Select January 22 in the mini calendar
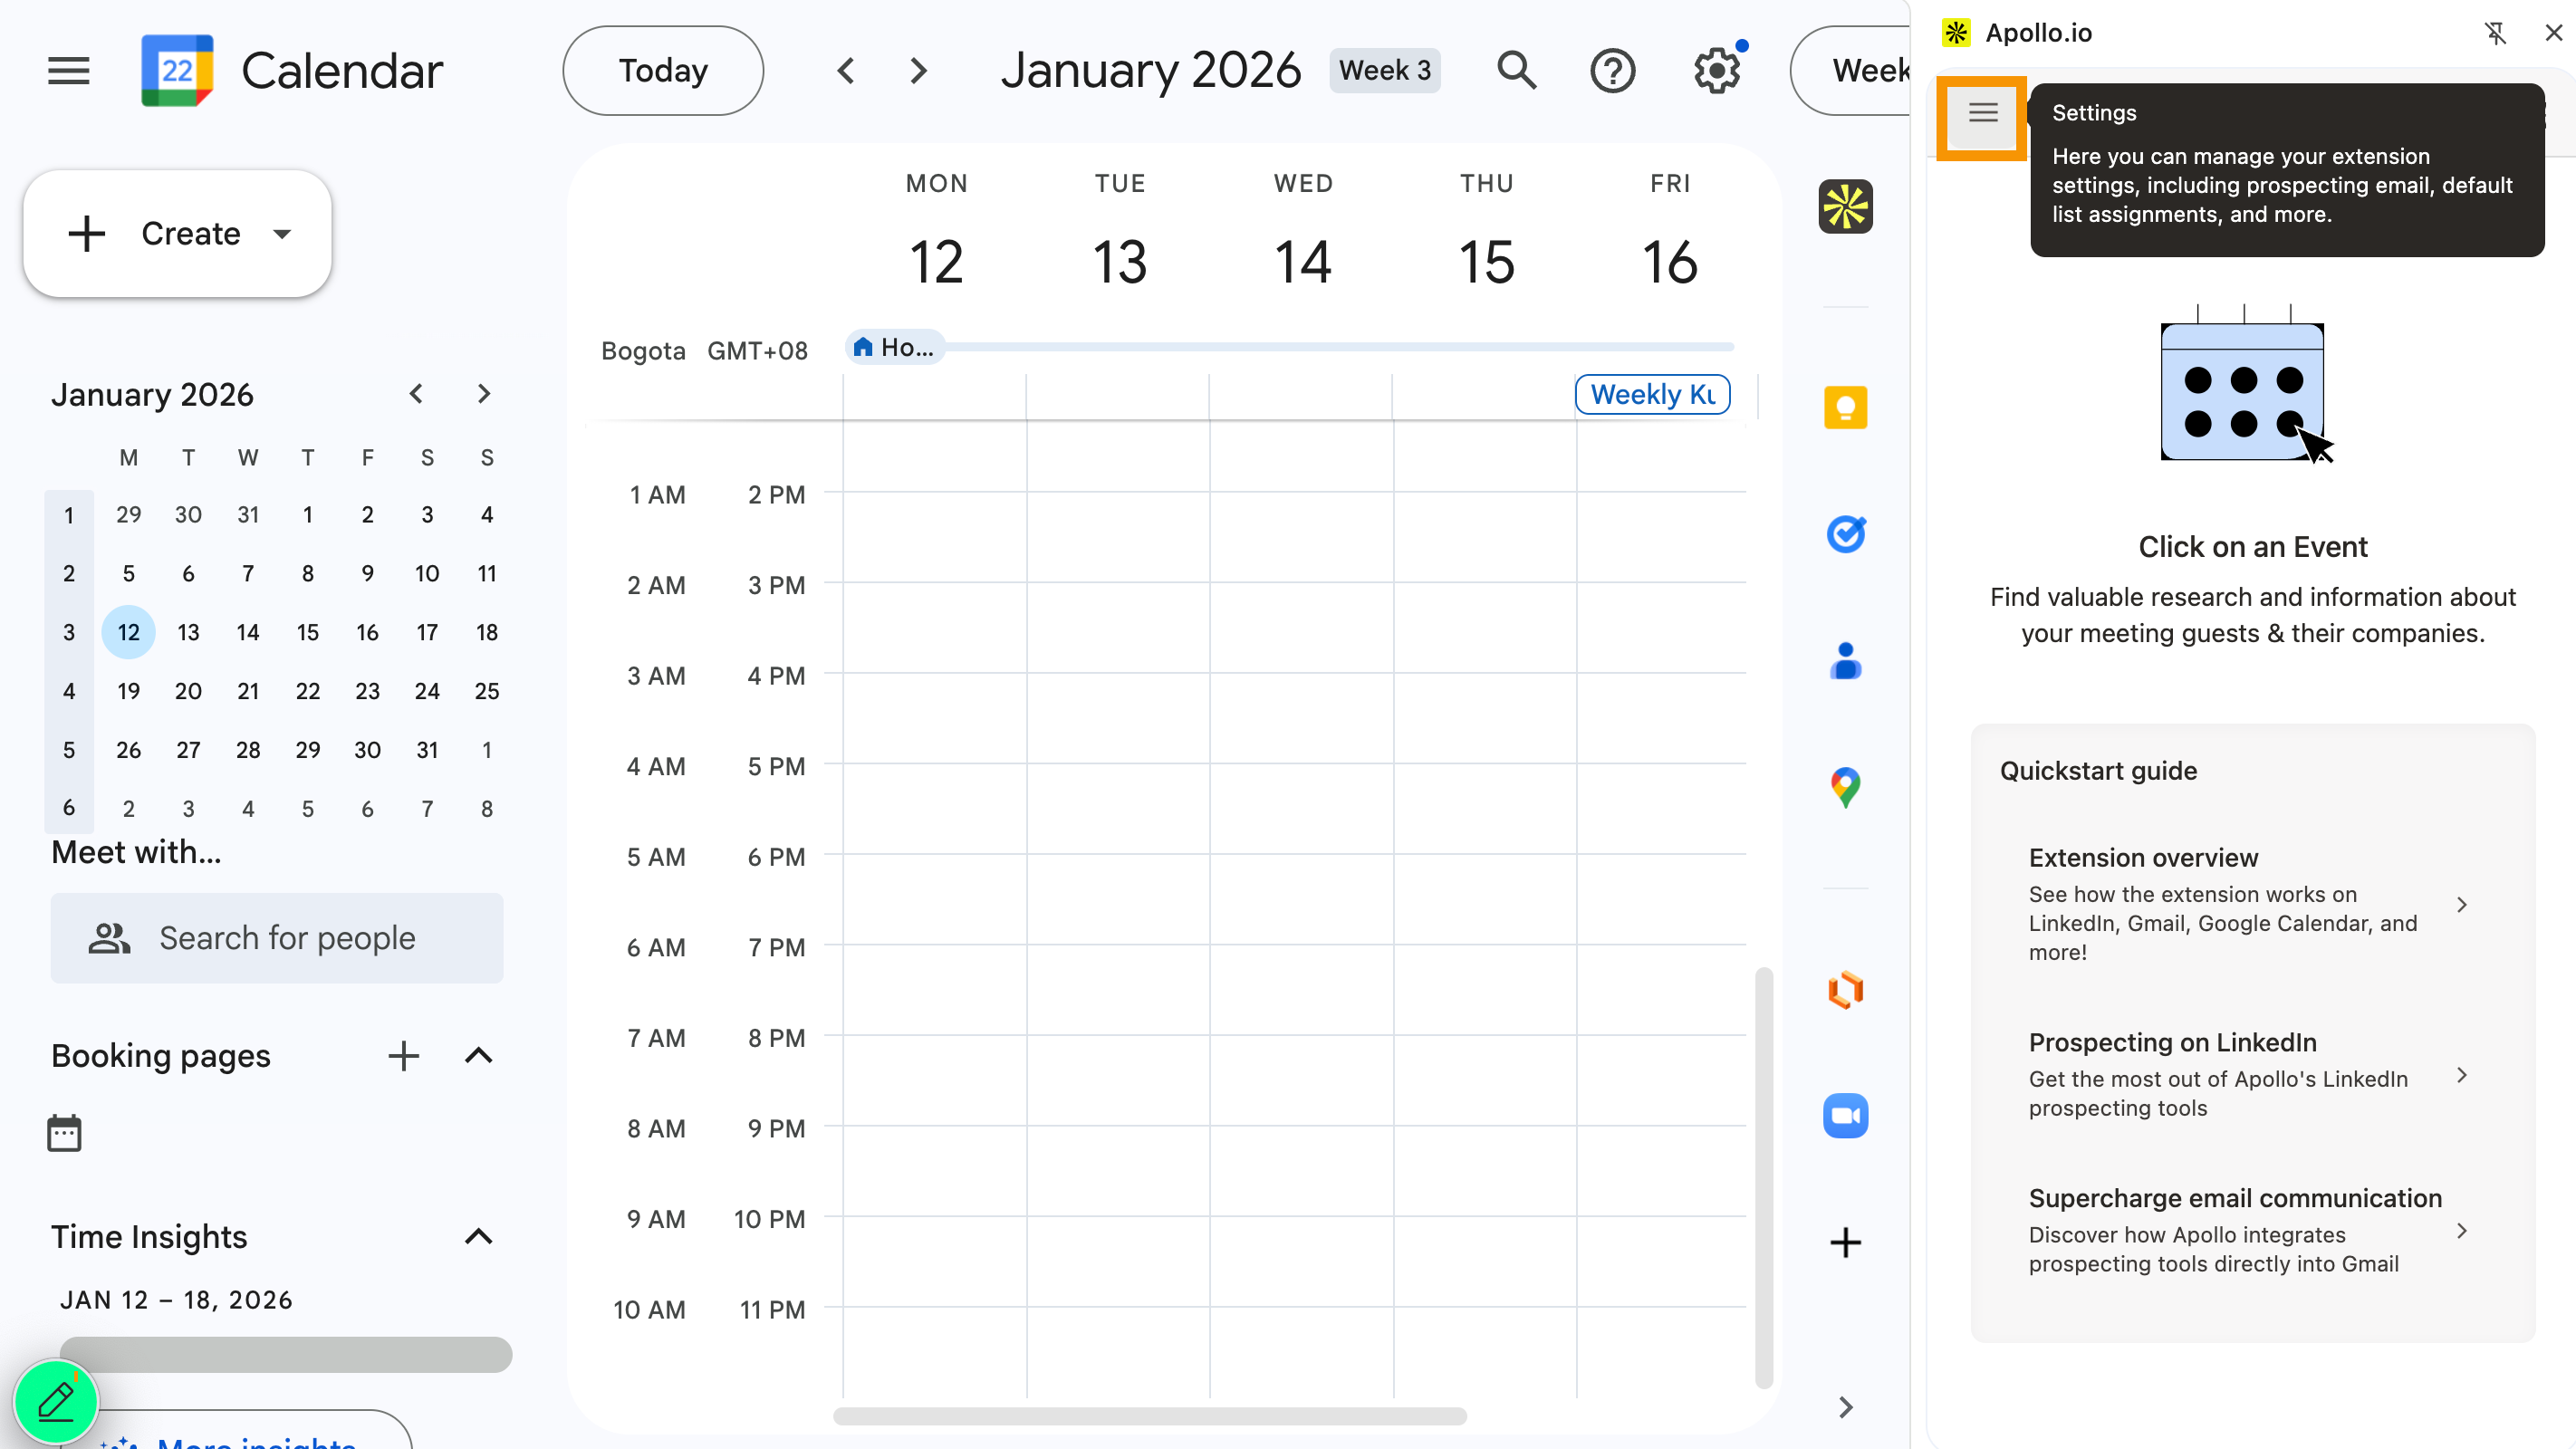The width and height of the screenshot is (2576, 1449). point(308,691)
